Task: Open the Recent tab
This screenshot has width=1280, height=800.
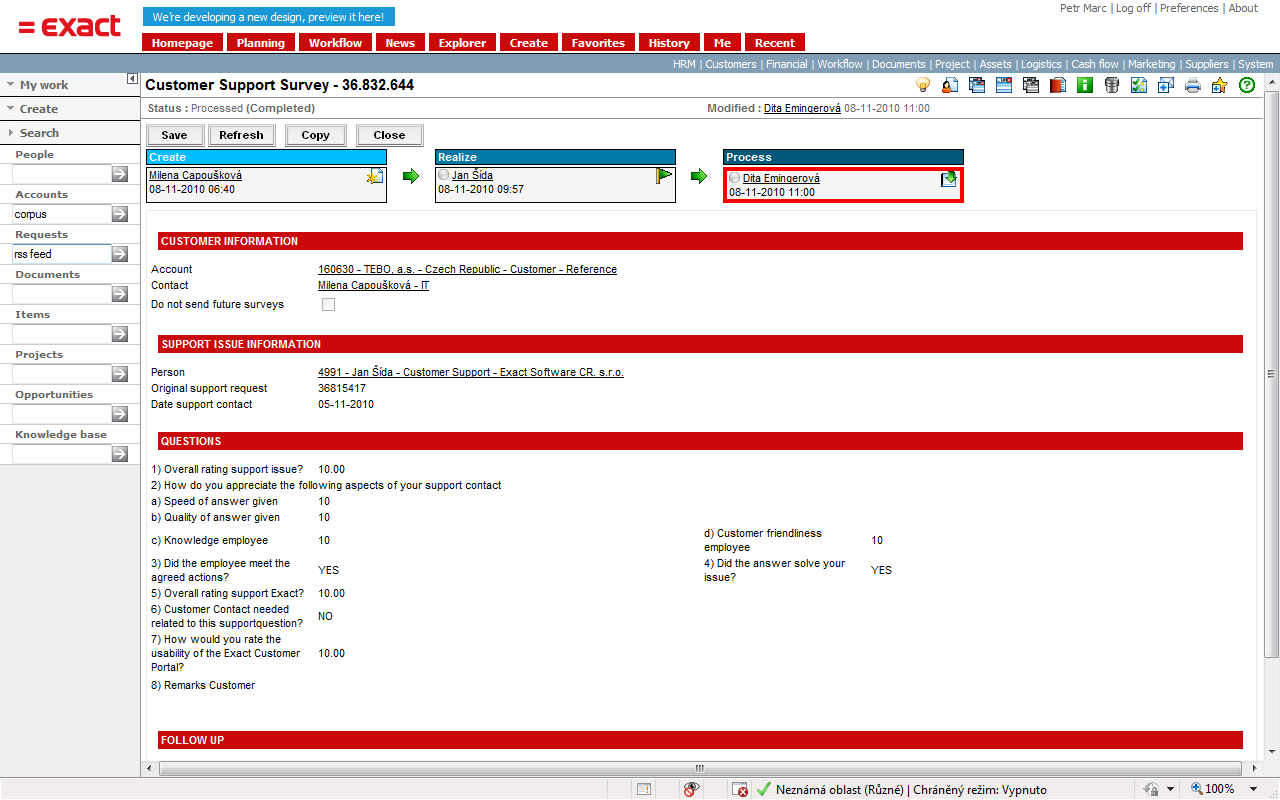Action: (775, 43)
